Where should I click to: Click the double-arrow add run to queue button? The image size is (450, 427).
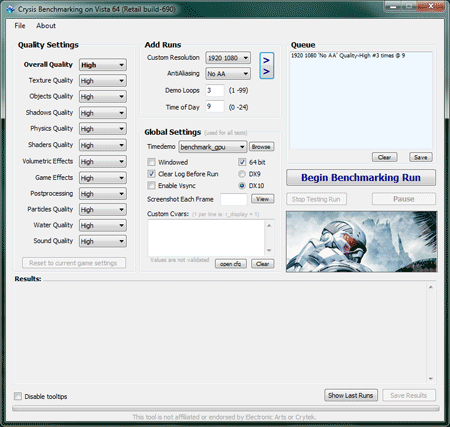pyautogui.click(x=267, y=66)
